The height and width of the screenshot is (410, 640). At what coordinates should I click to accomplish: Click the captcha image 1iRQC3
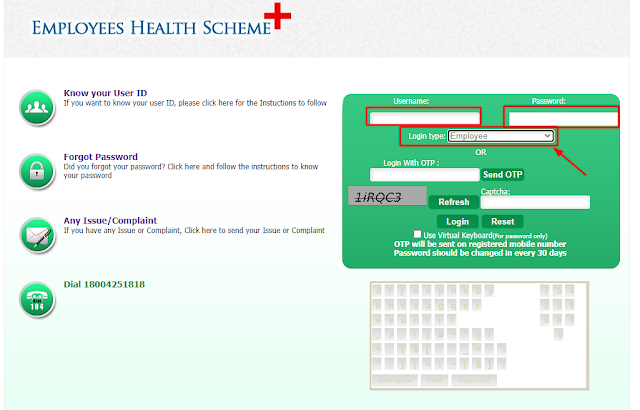click(x=387, y=196)
